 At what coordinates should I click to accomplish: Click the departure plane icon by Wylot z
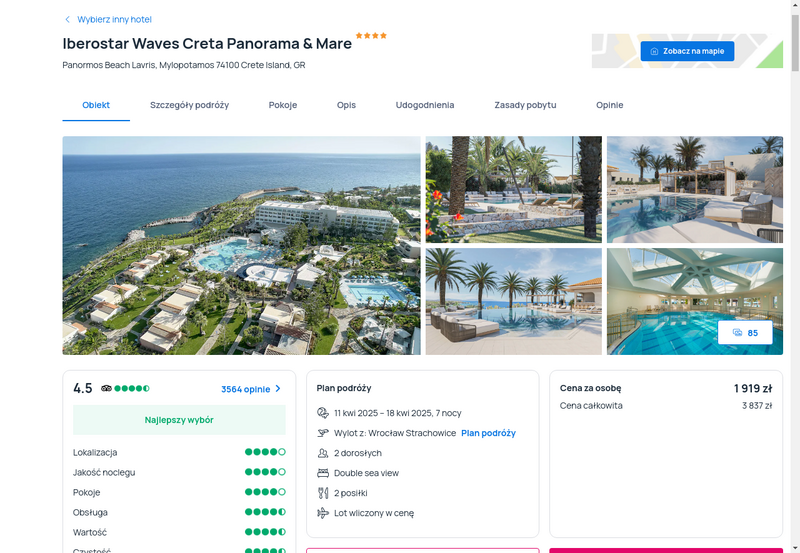(323, 433)
